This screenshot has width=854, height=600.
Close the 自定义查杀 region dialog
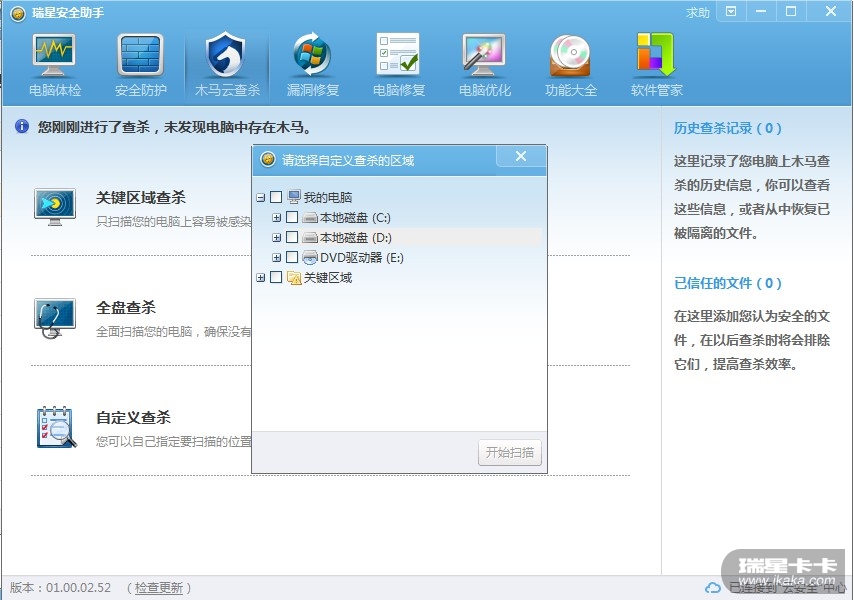pyautogui.click(x=521, y=156)
